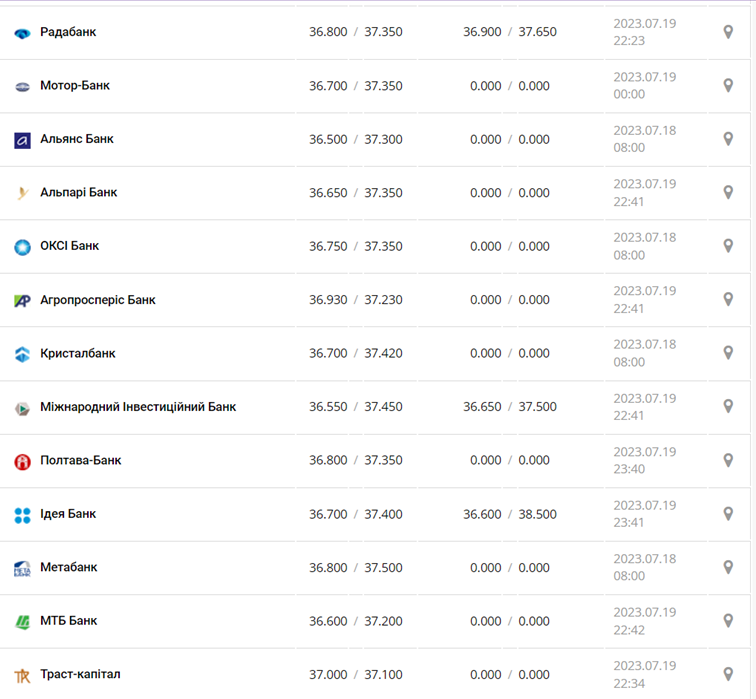The image size is (756, 699).
Task: Open the Агропросперіс Банк page
Action: [98, 300]
